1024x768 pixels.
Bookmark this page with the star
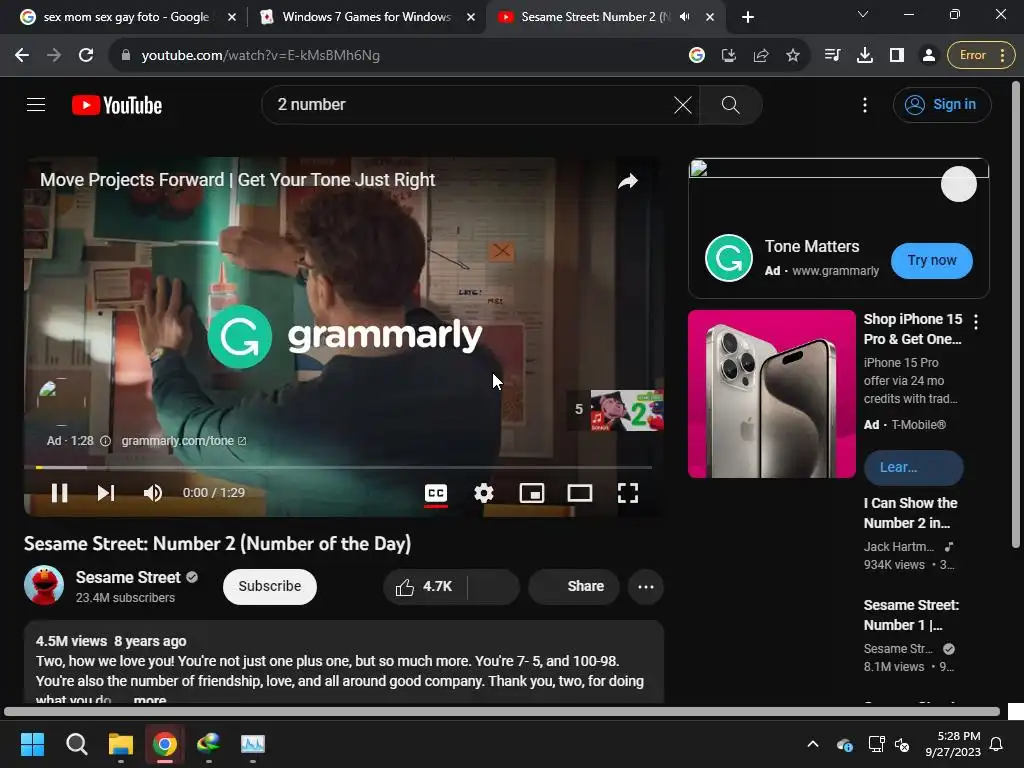[x=793, y=56]
